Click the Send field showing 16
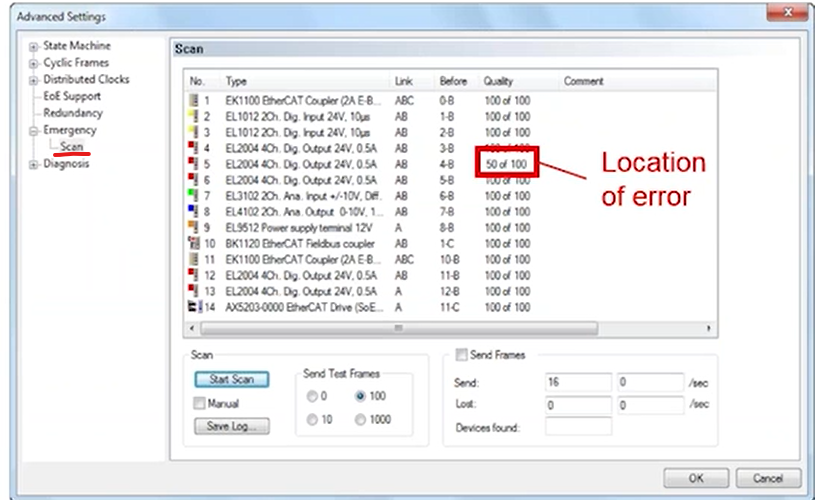Image resolution: width=815 pixels, height=500 pixels. [x=578, y=383]
